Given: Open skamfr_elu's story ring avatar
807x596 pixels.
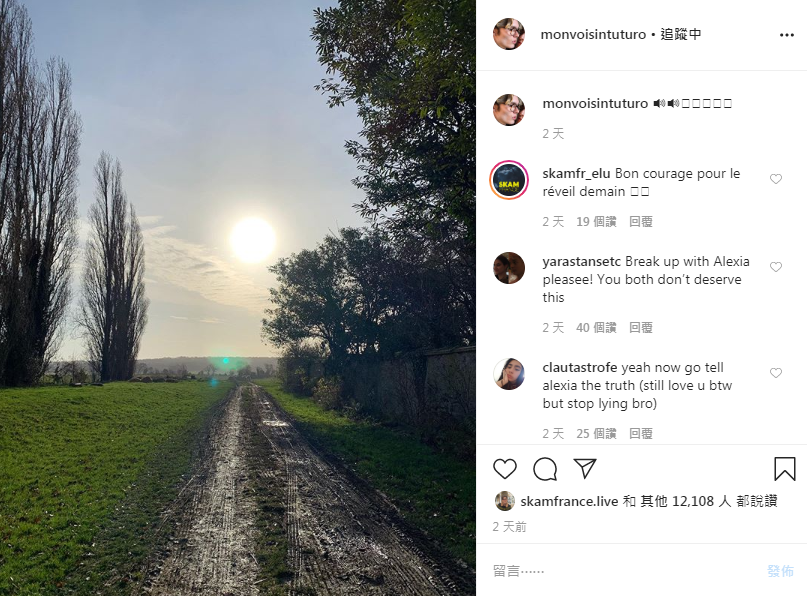Looking at the screenshot, I should (509, 180).
